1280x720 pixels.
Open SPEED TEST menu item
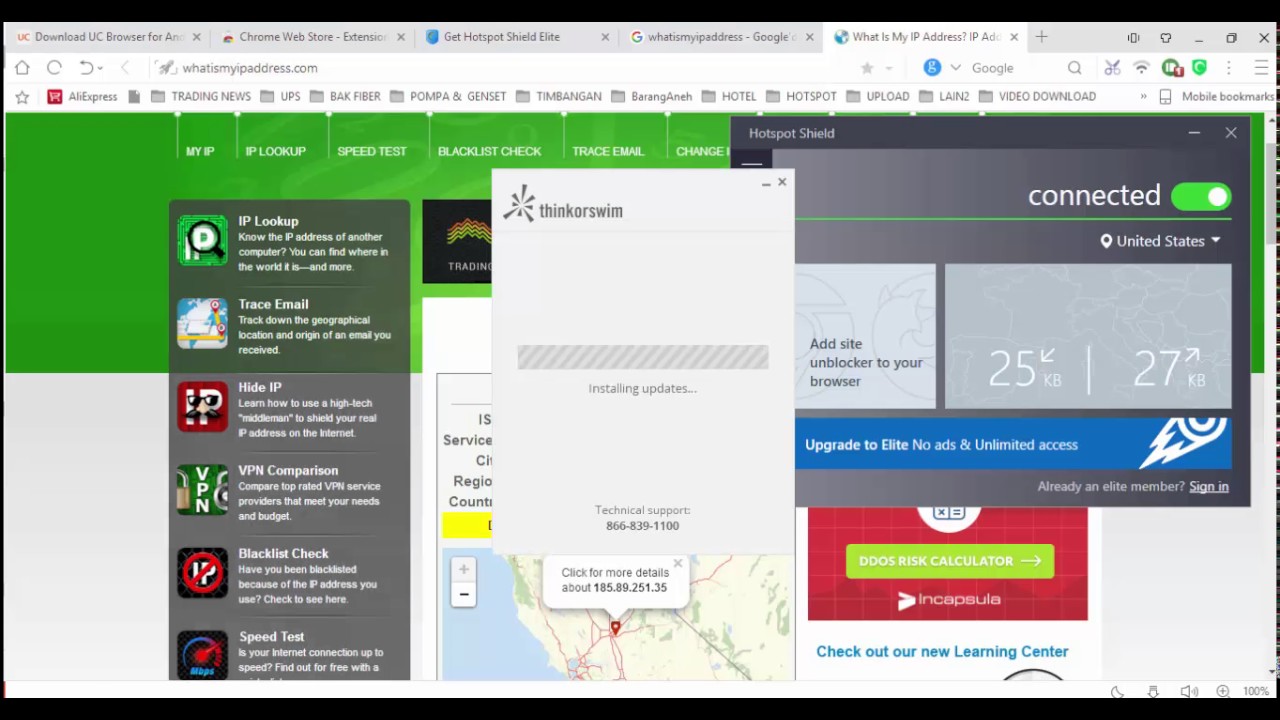(x=372, y=151)
